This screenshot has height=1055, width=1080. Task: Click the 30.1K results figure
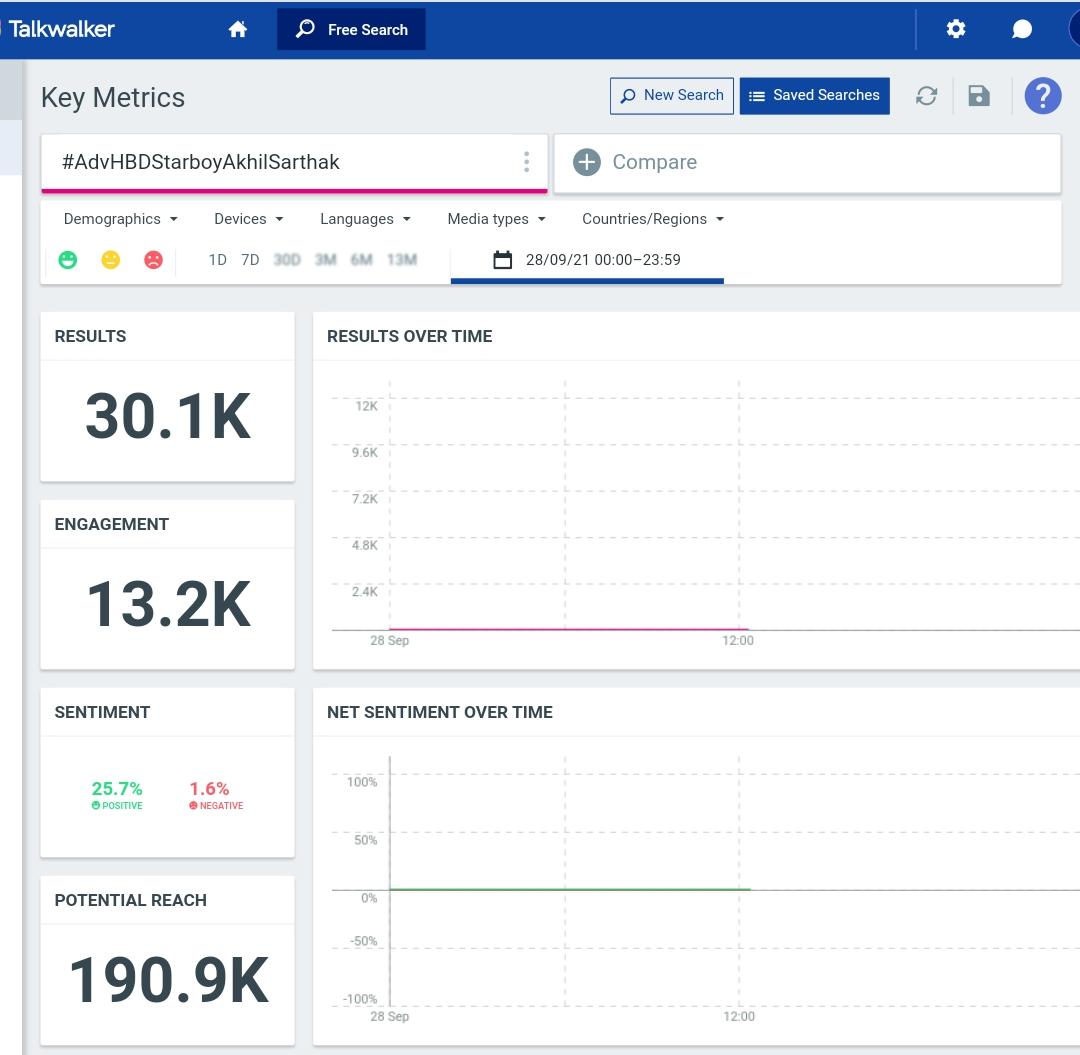tap(168, 416)
